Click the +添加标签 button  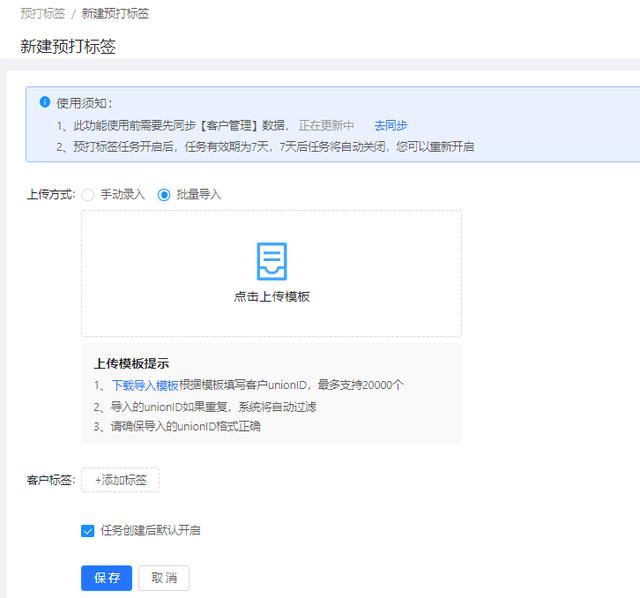(x=121, y=480)
